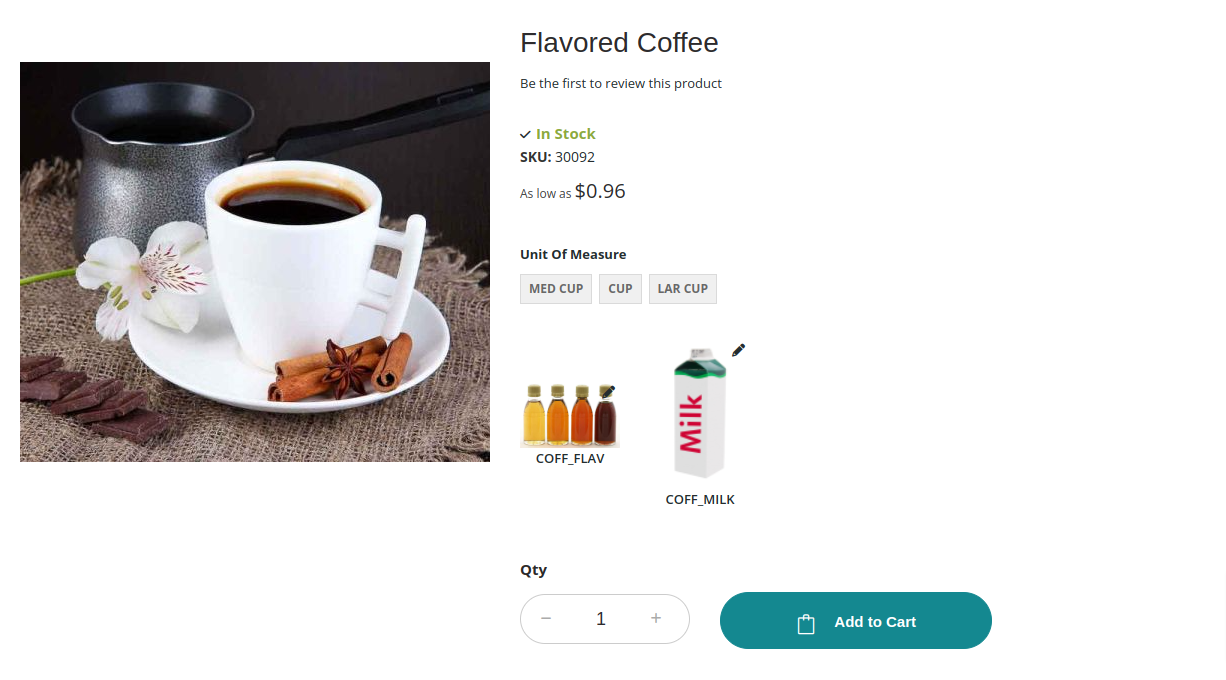This screenshot has width=1226, height=680.
Task: Pick the LAR CUP size option
Action: click(x=682, y=289)
